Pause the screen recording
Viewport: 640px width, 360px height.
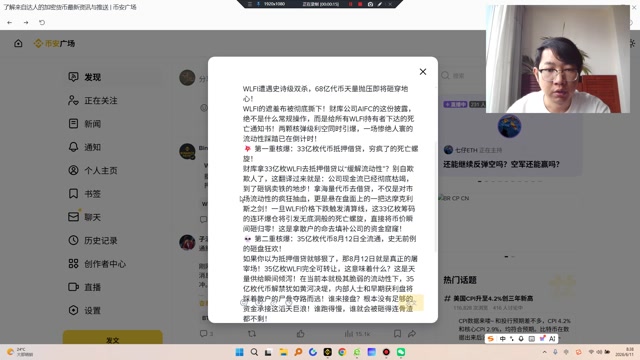tap(350, 4)
